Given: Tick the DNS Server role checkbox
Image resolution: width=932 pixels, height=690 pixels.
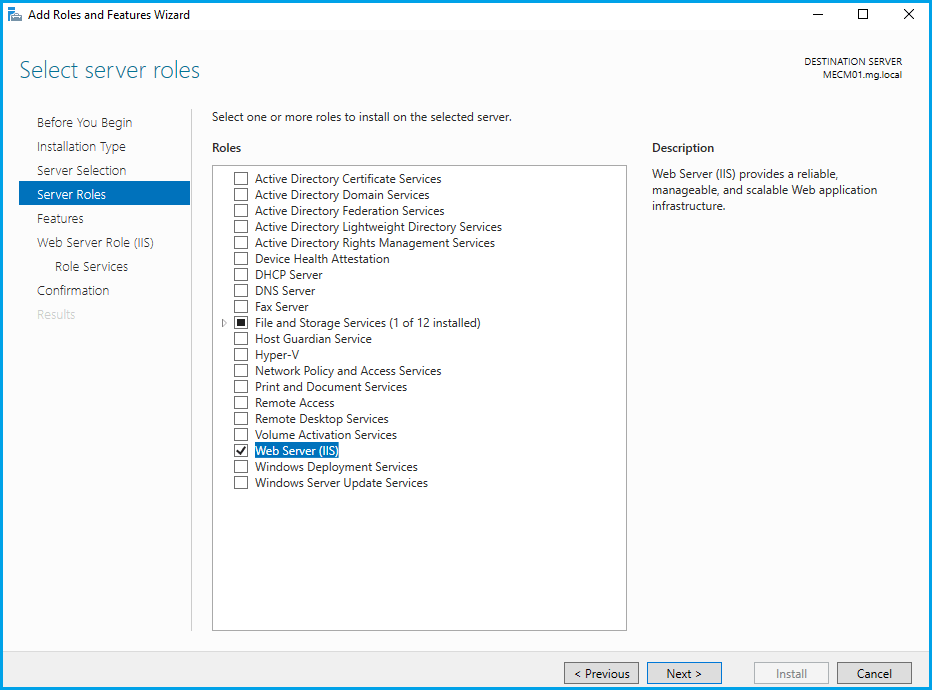Looking at the screenshot, I should click(241, 291).
